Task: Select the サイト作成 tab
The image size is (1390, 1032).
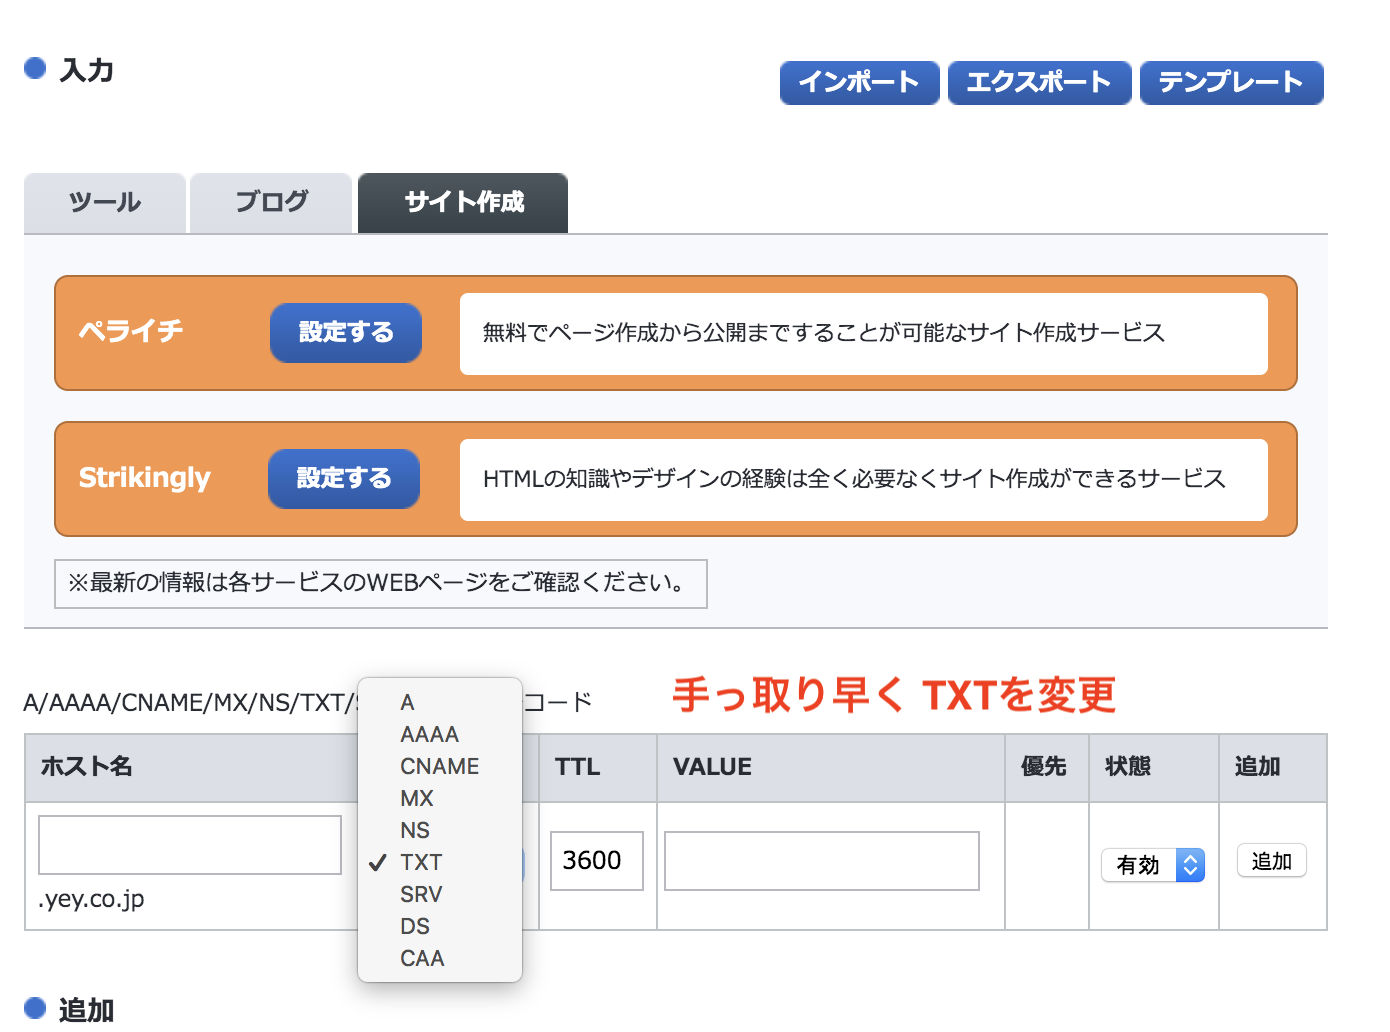Action: 463,203
